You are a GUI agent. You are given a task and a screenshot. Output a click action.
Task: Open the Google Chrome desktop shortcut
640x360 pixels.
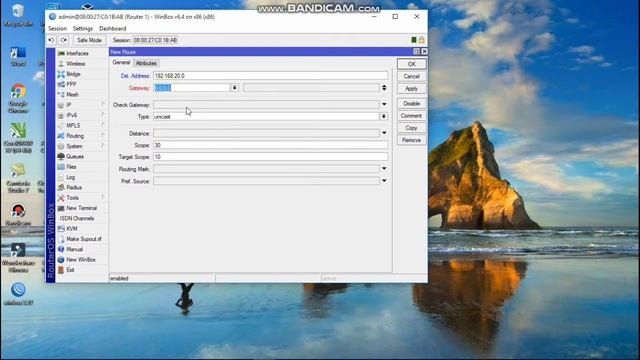tap(18, 98)
